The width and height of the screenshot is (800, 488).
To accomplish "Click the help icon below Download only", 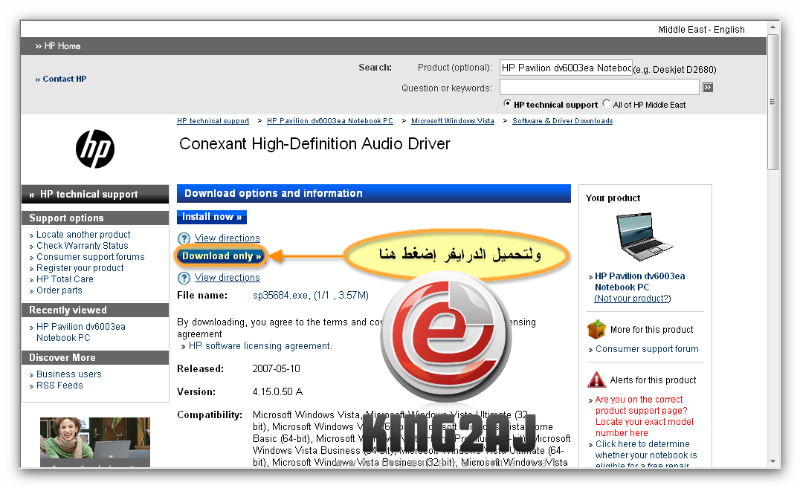I will pos(183,277).
